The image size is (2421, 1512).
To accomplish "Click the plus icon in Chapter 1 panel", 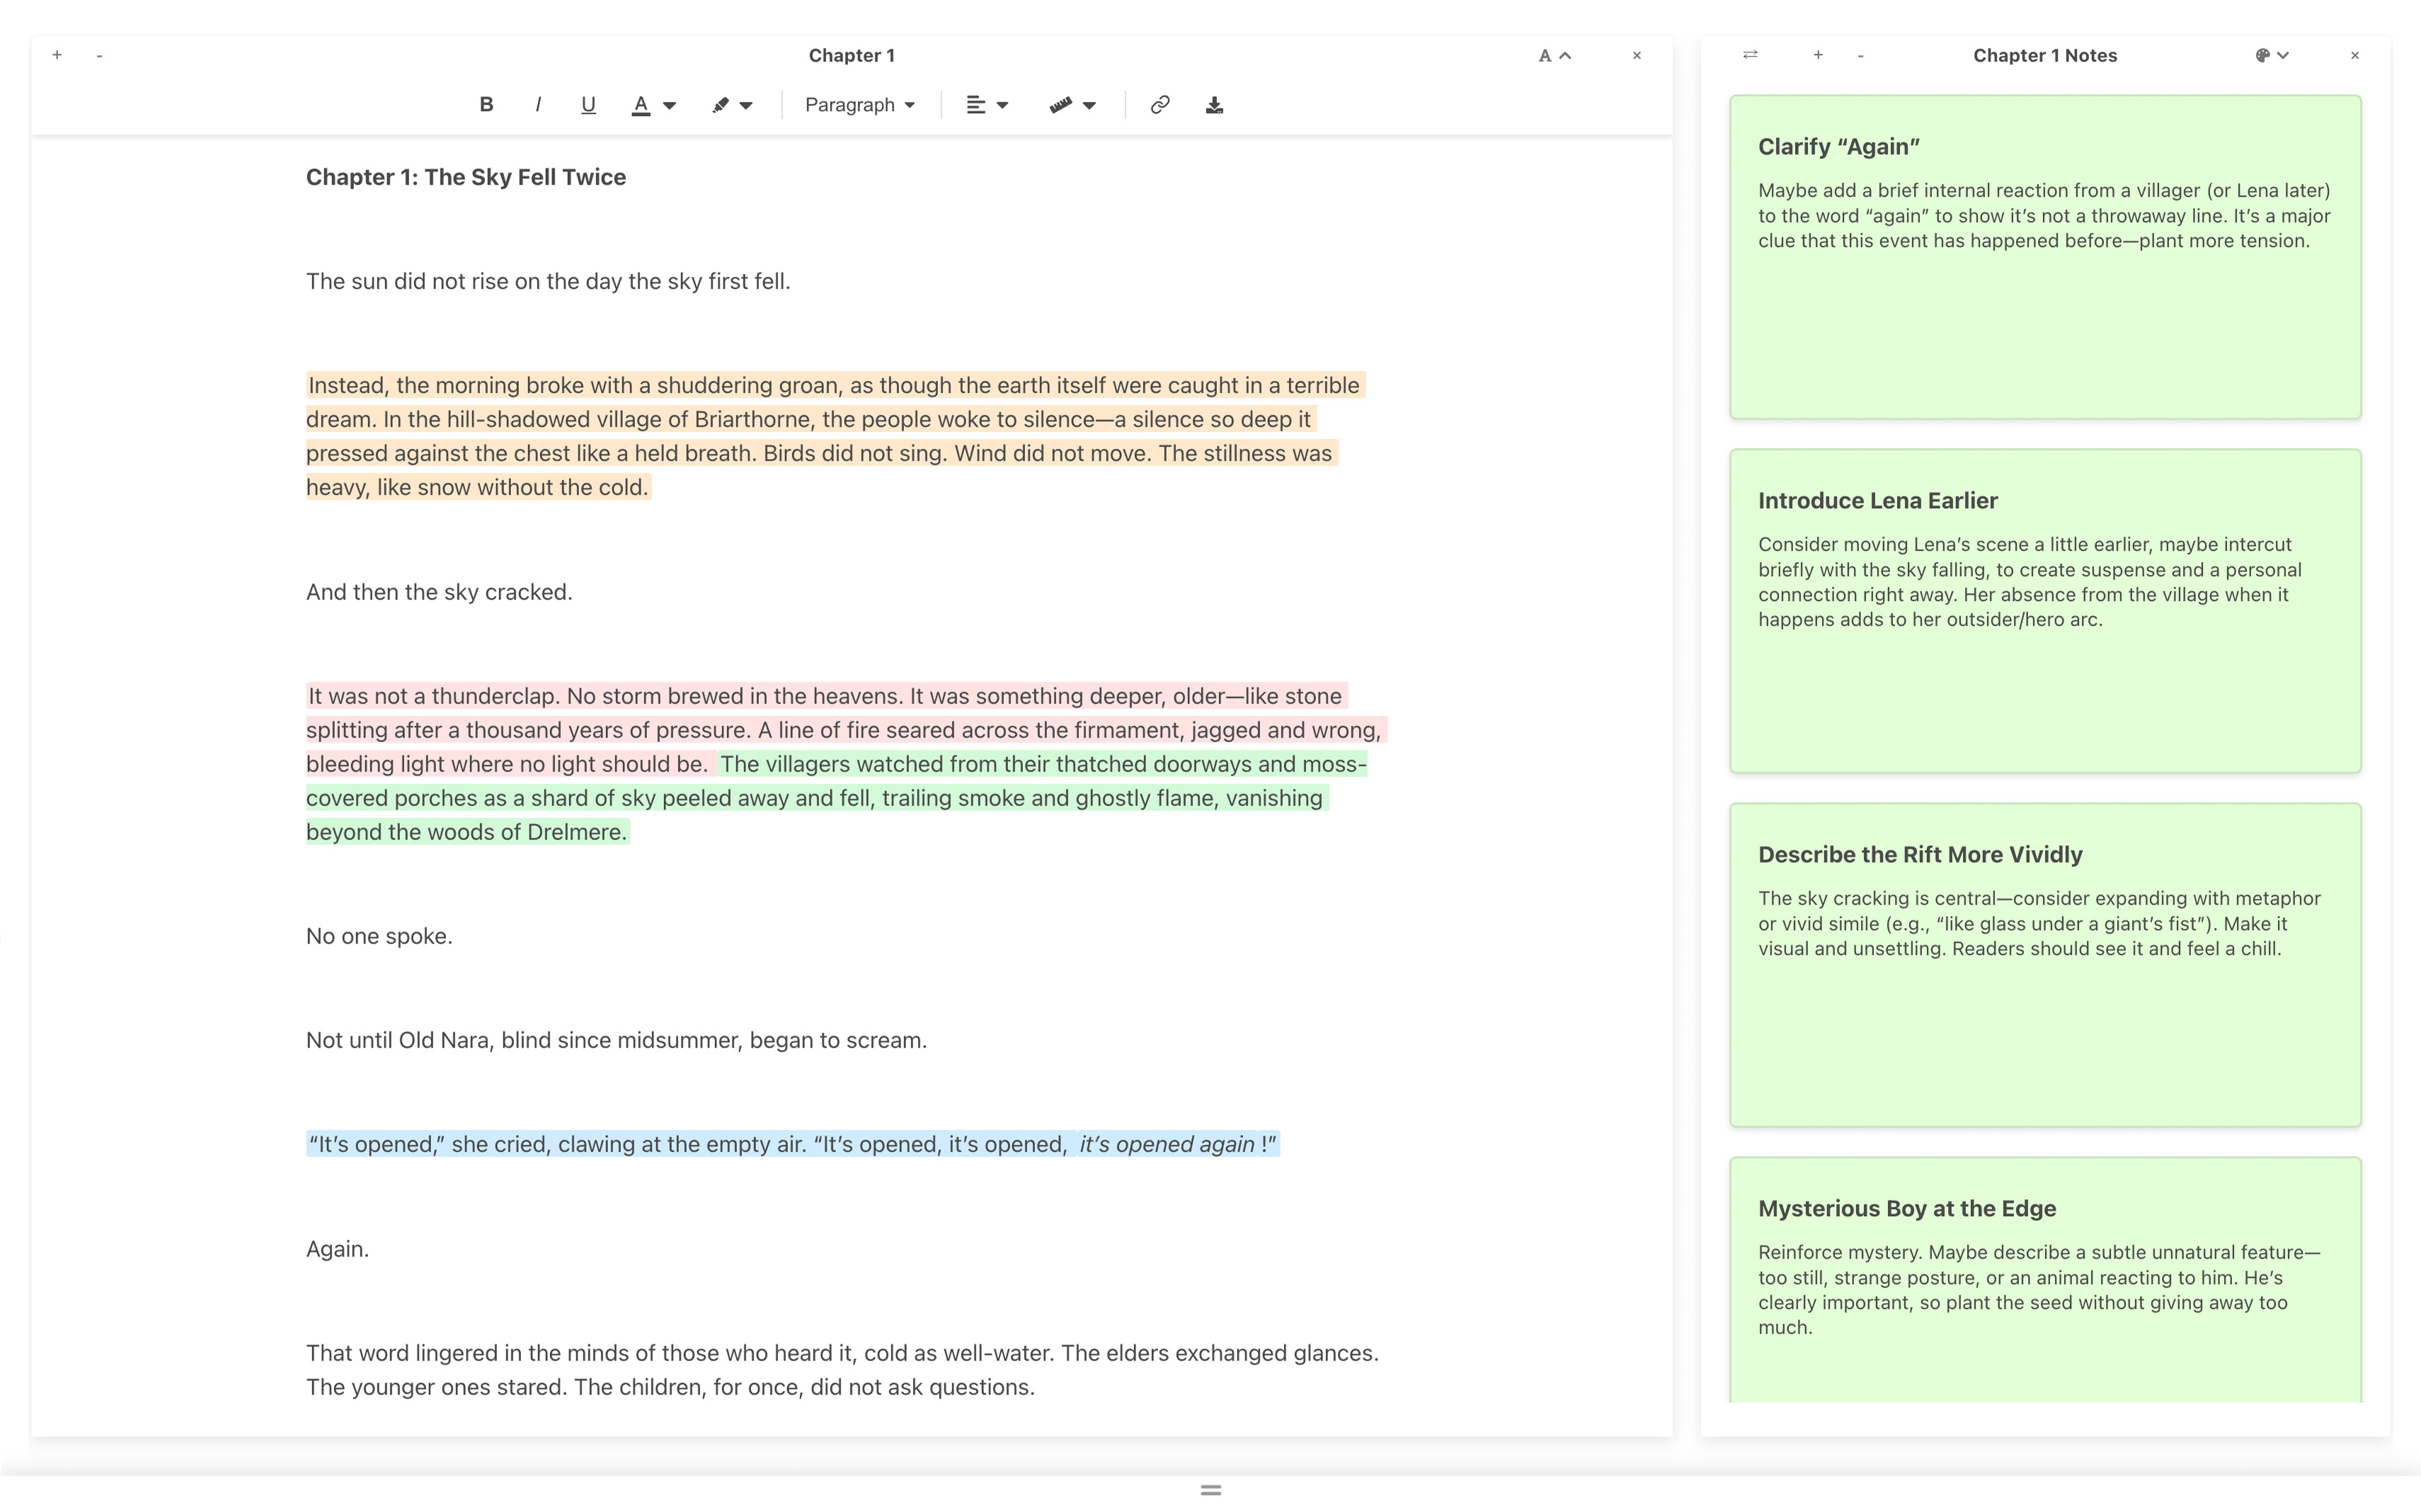I will click(57, 55).
